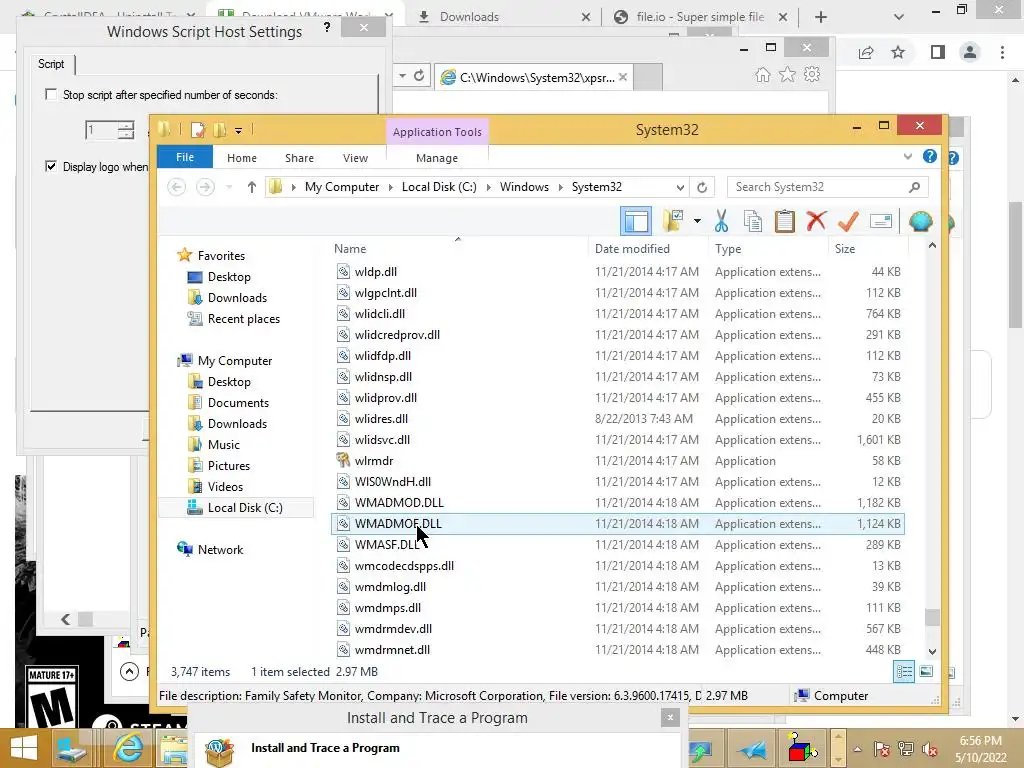The width and height of the screenshot is (1024, 768).
Task: Select Videos in navigation pane
Action: [225, 487]
